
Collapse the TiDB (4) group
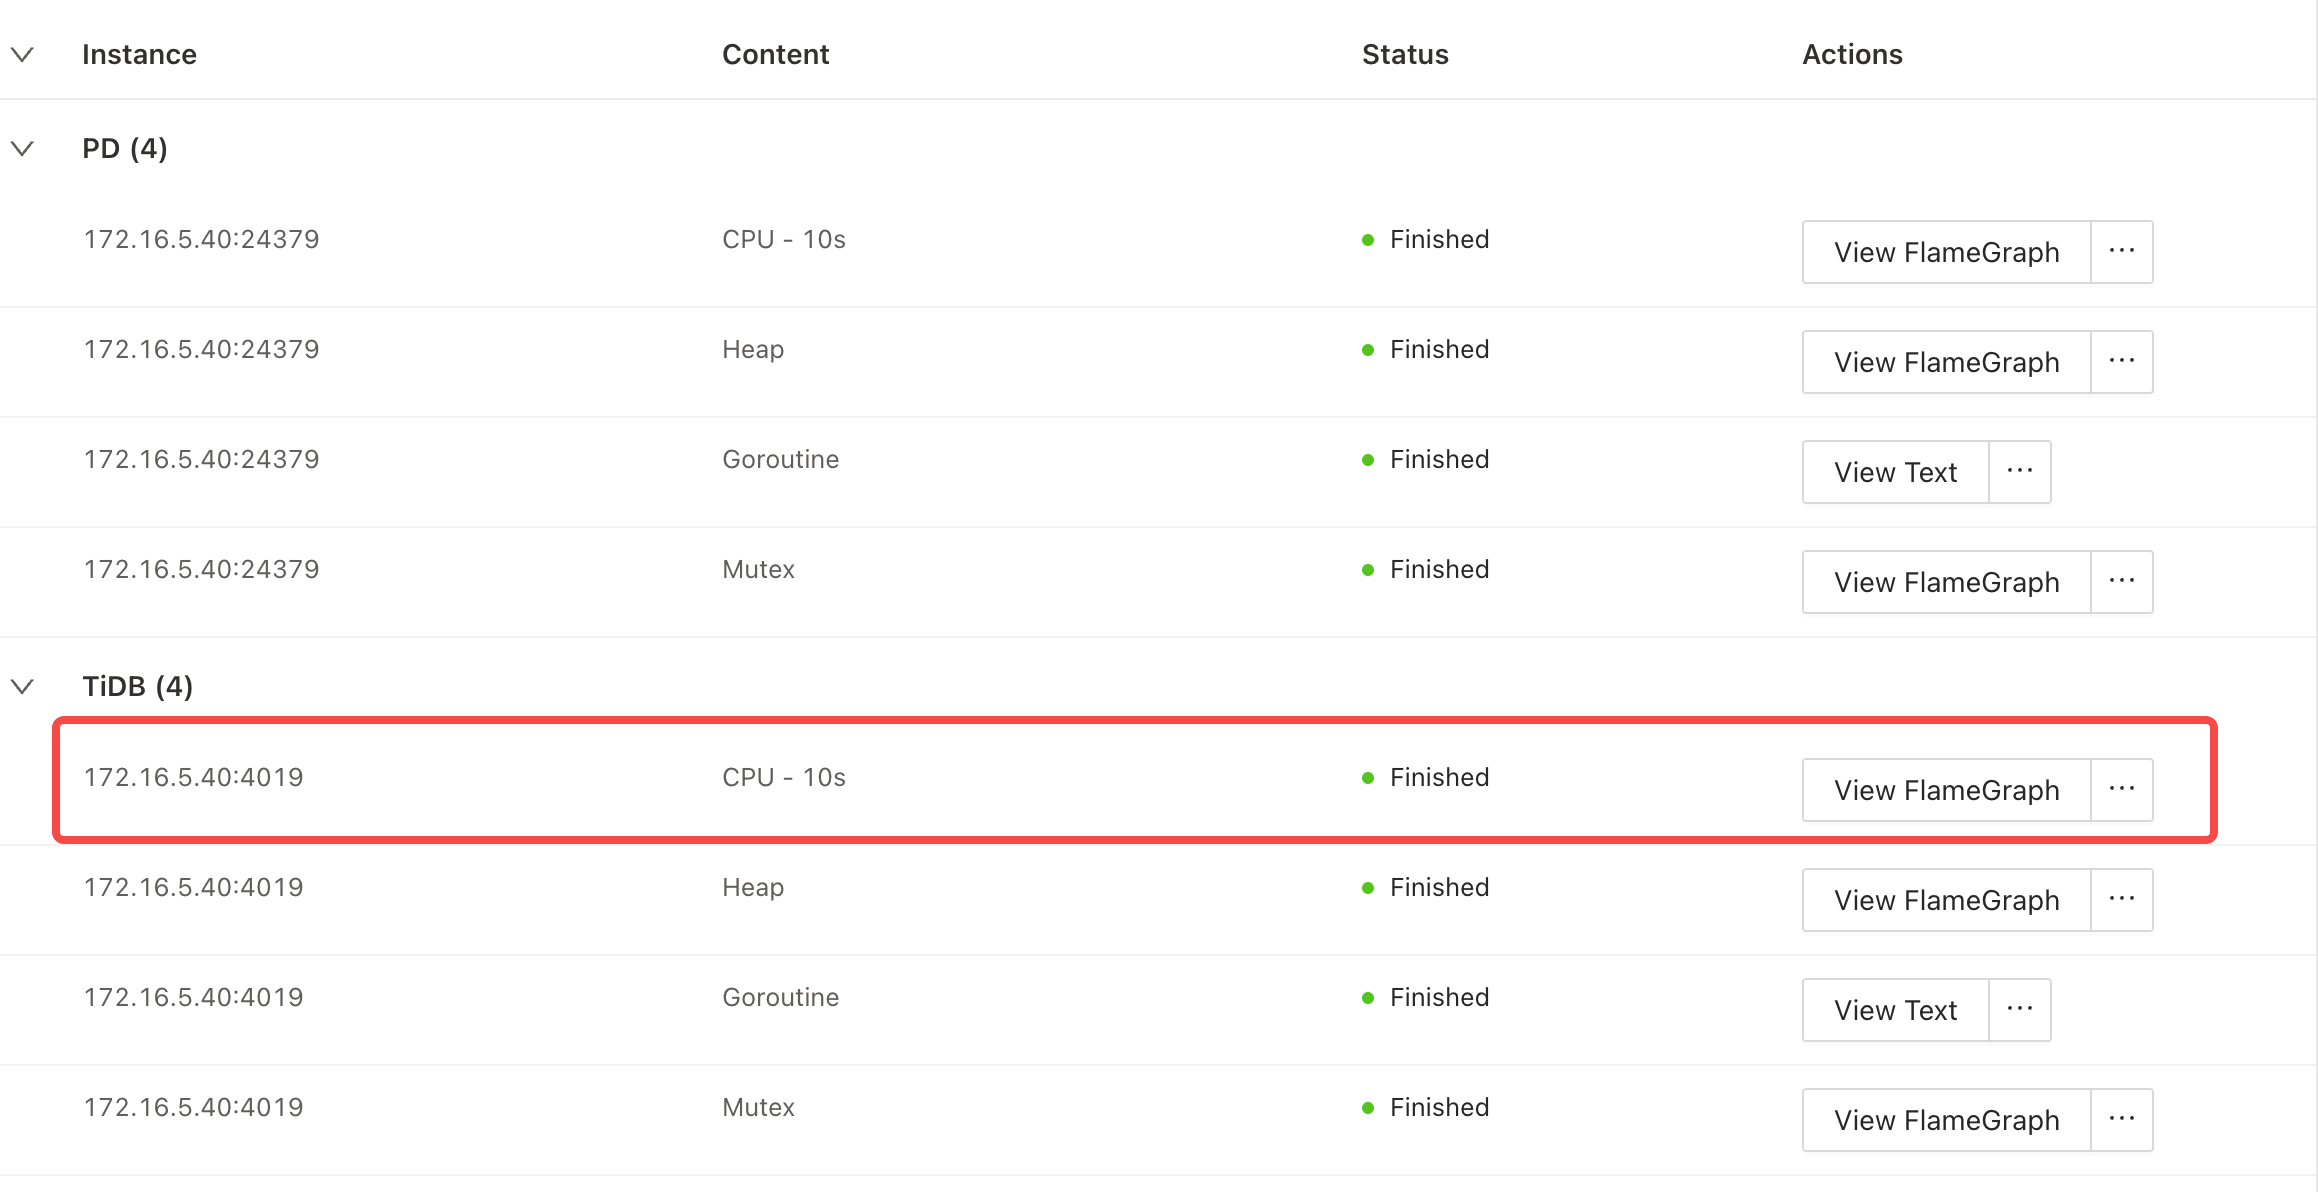coord(22,687)
